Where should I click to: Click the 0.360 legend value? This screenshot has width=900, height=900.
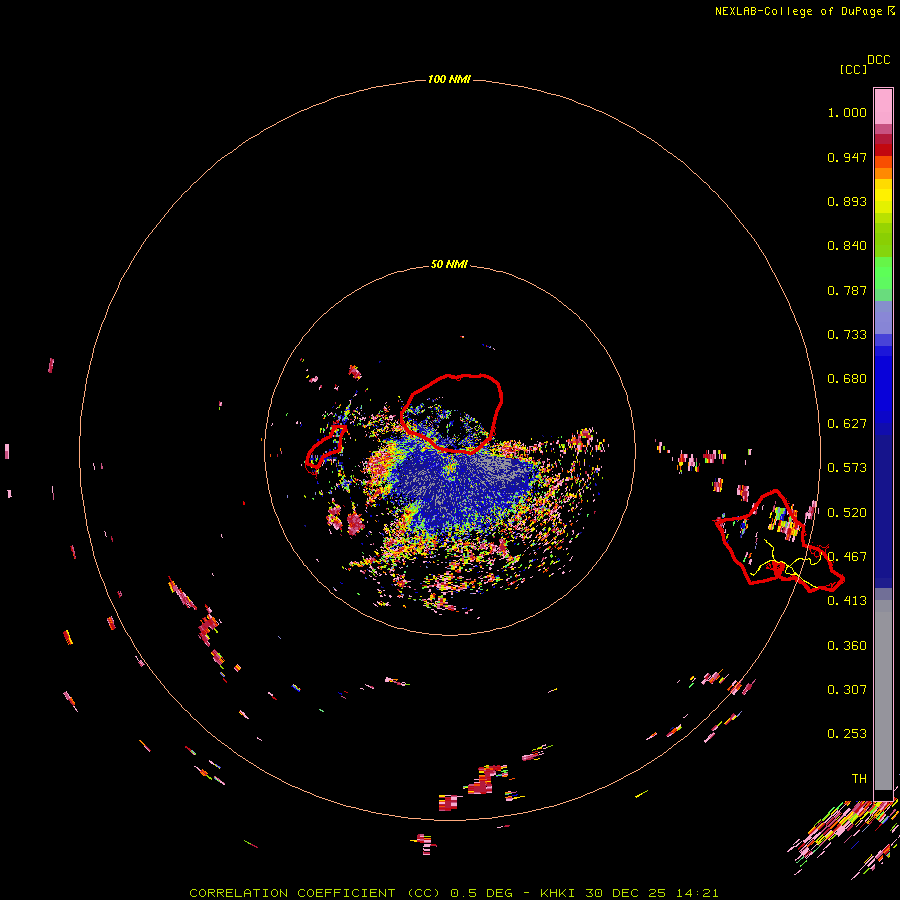click(847, 646)
